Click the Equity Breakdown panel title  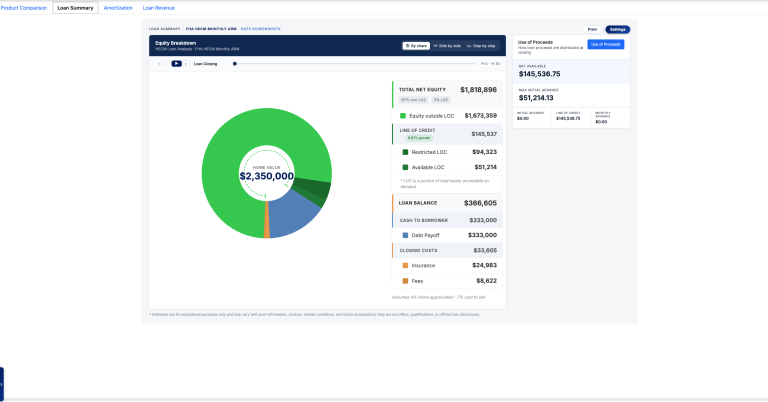point(175,43)
